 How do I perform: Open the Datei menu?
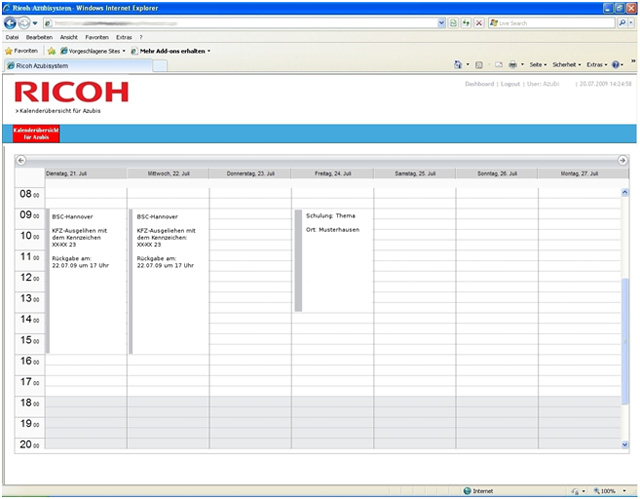[x=12, y=37]
